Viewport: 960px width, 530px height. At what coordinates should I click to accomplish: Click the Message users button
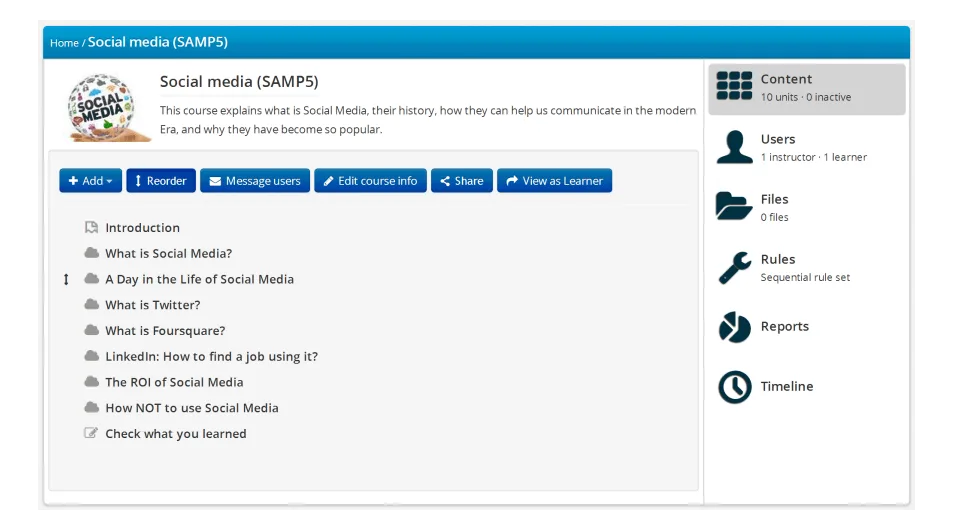click(x=255, y=181)
